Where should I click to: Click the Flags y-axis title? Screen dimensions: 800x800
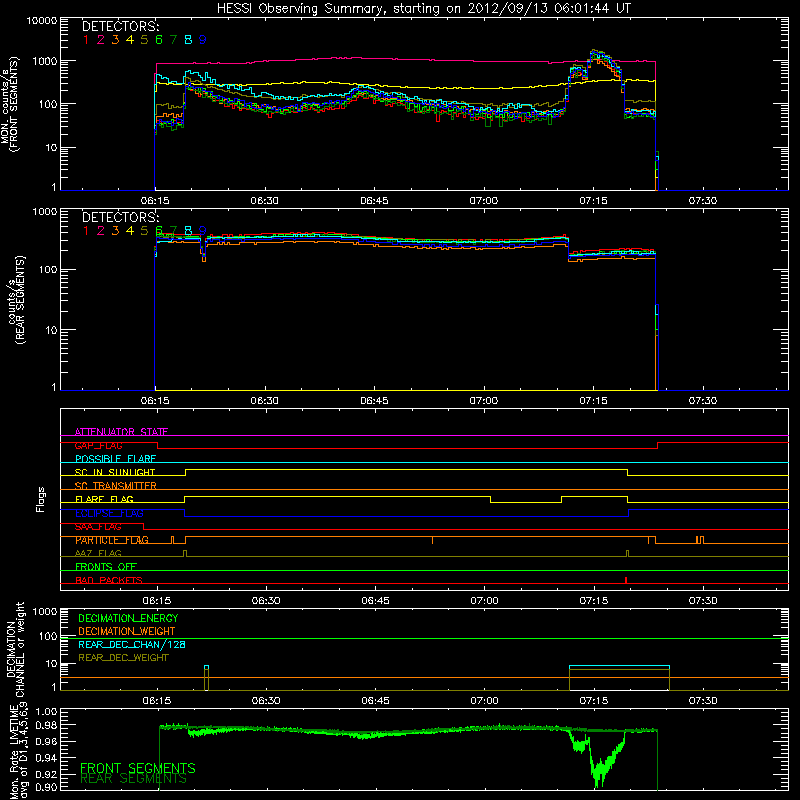coord(41,499)
